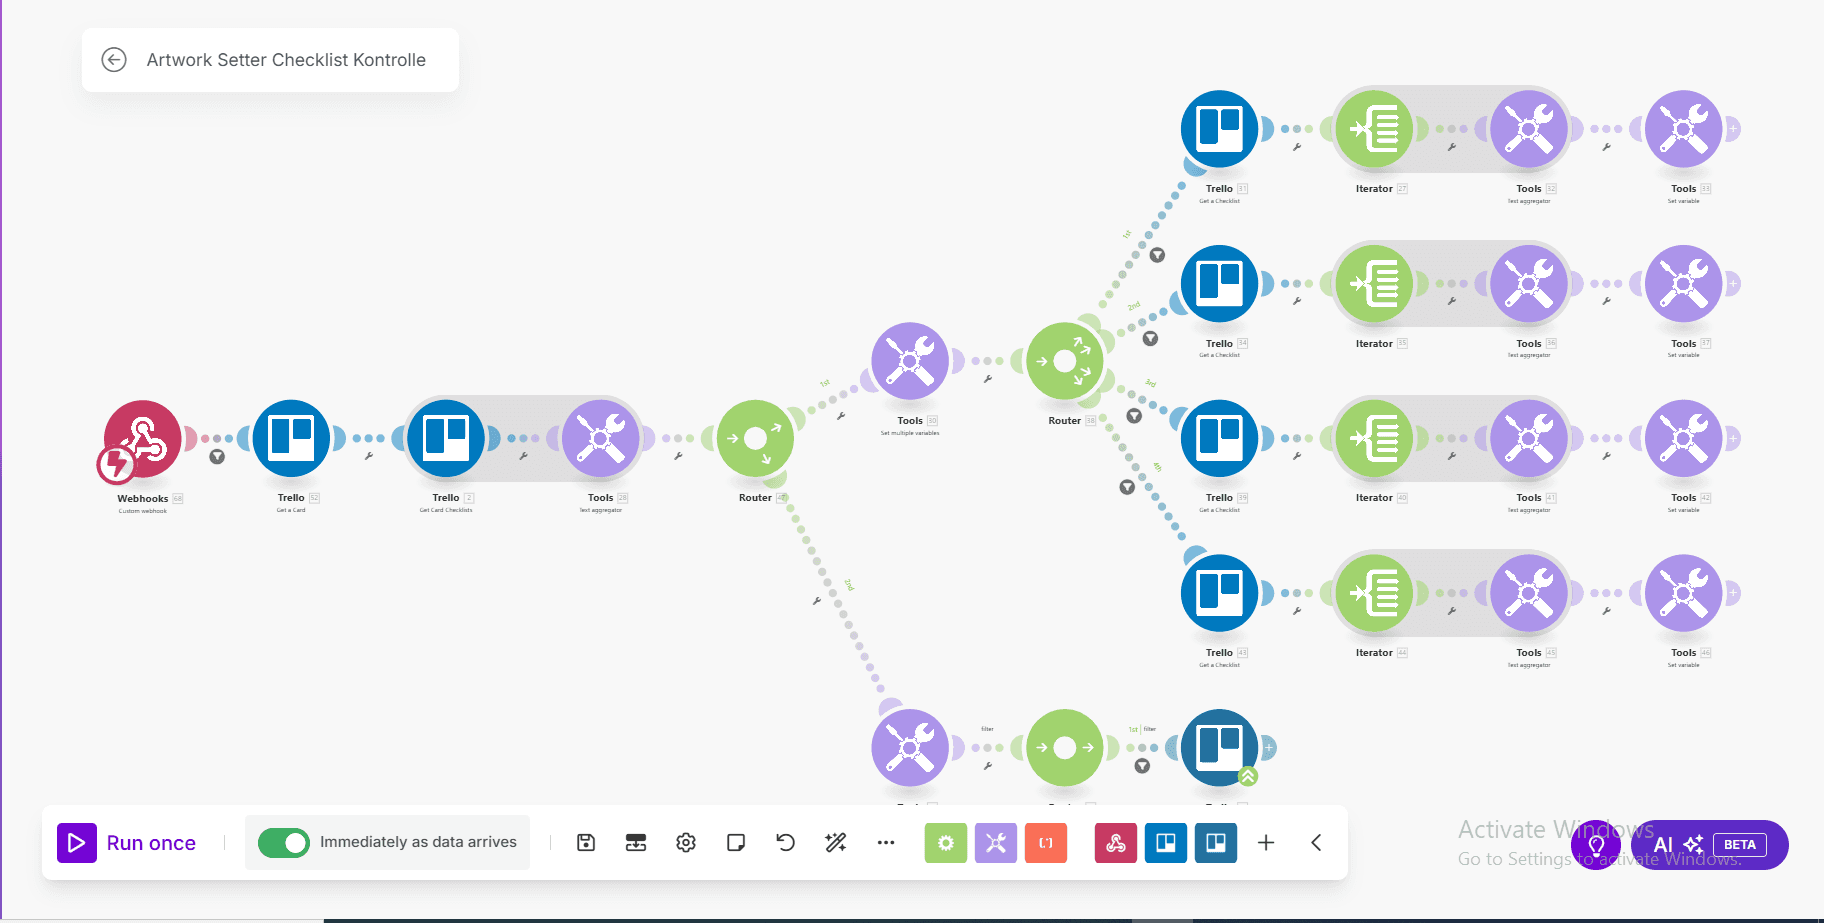
Task: Open the Trello Get a Card module
Action: coord(291,439)
